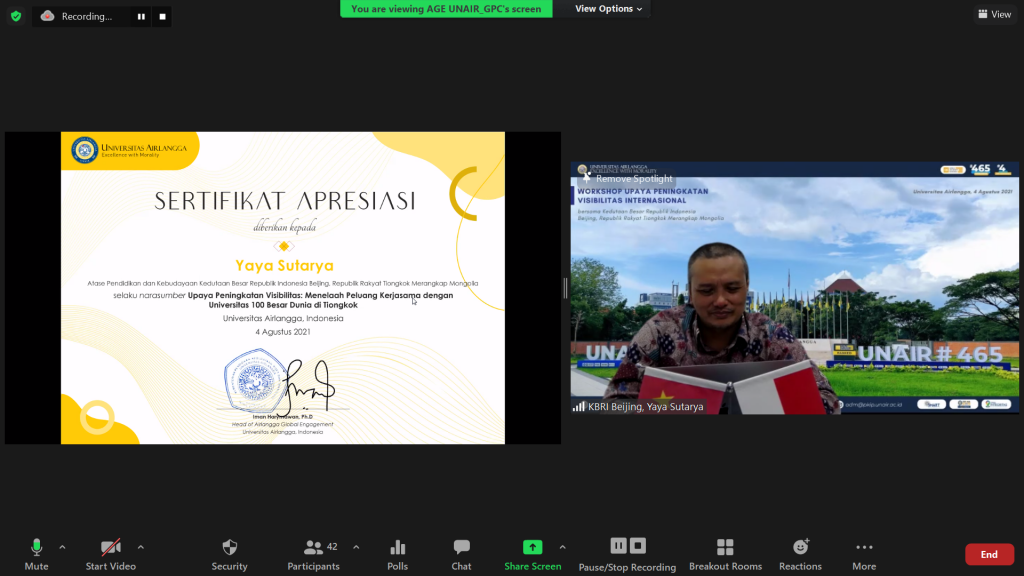Expand video options arrow beside Start Video
The width and height of the screenshot is (1024, 576).
(x=140, y=547)
